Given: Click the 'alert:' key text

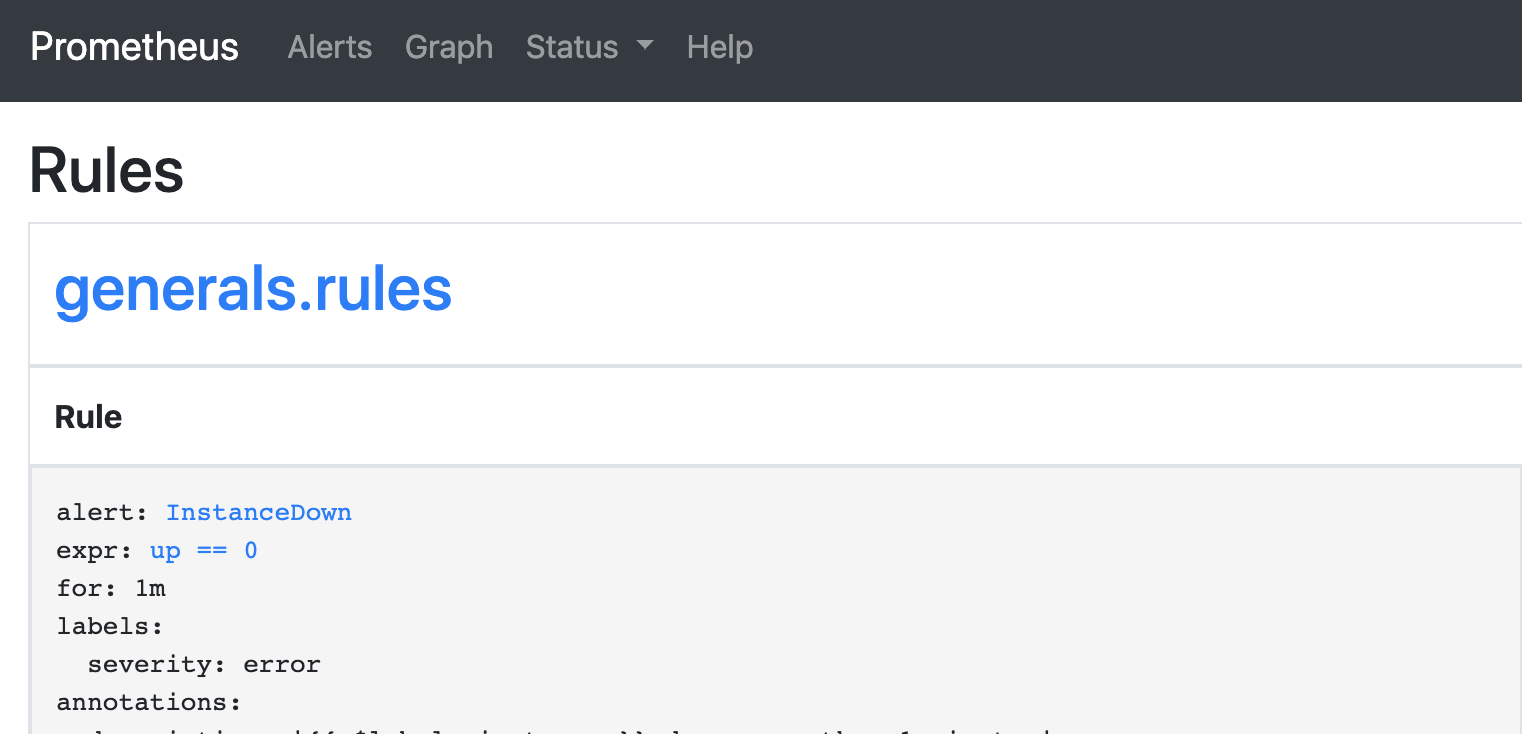Looking at the screenshot, I should (103, 513).
